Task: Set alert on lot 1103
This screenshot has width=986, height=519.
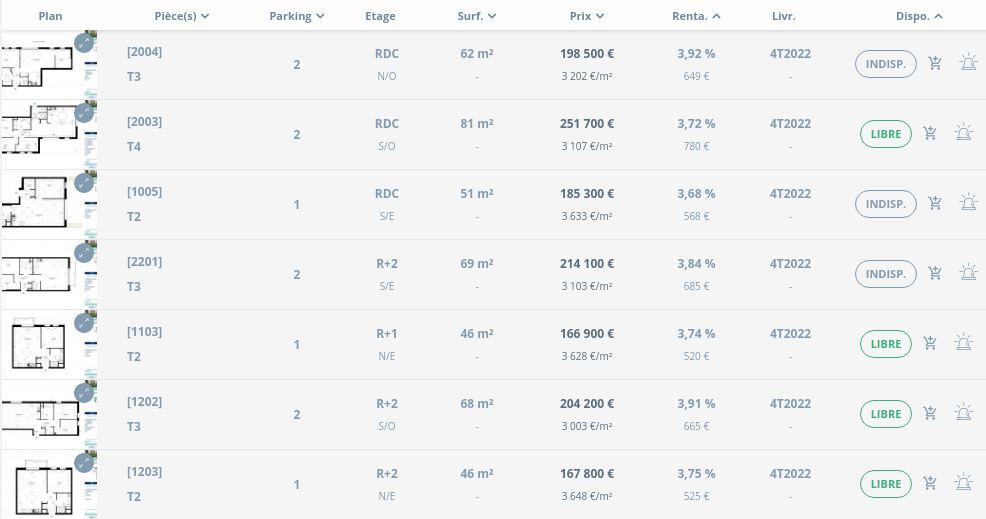Action: 963,344
